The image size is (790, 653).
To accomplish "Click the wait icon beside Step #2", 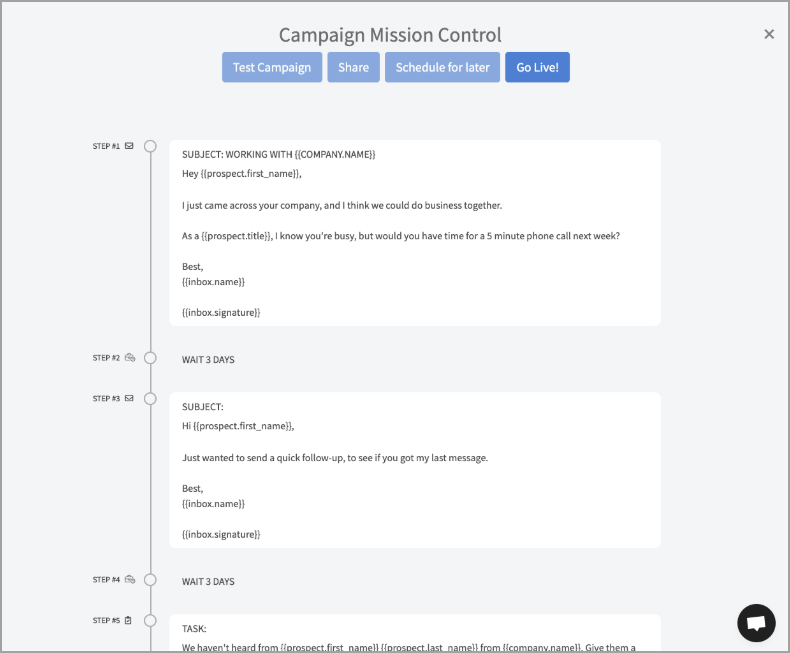I will (130, 358).
